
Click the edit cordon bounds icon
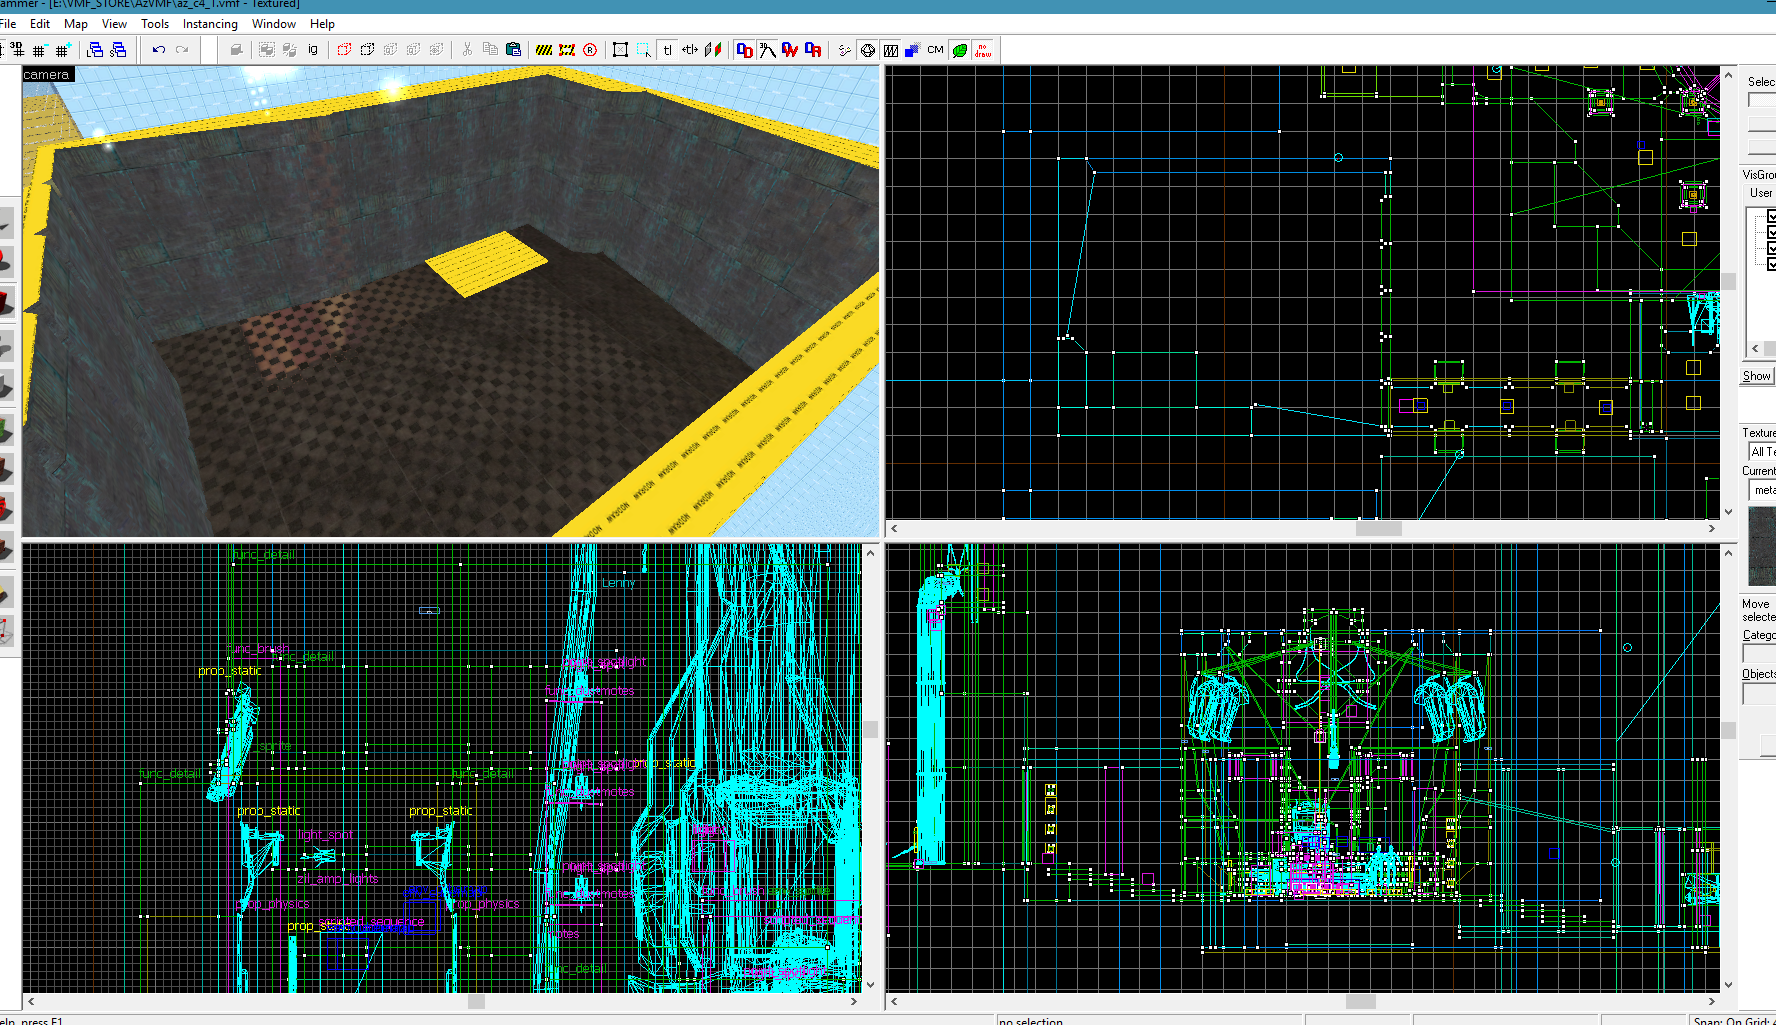point(567,50)
